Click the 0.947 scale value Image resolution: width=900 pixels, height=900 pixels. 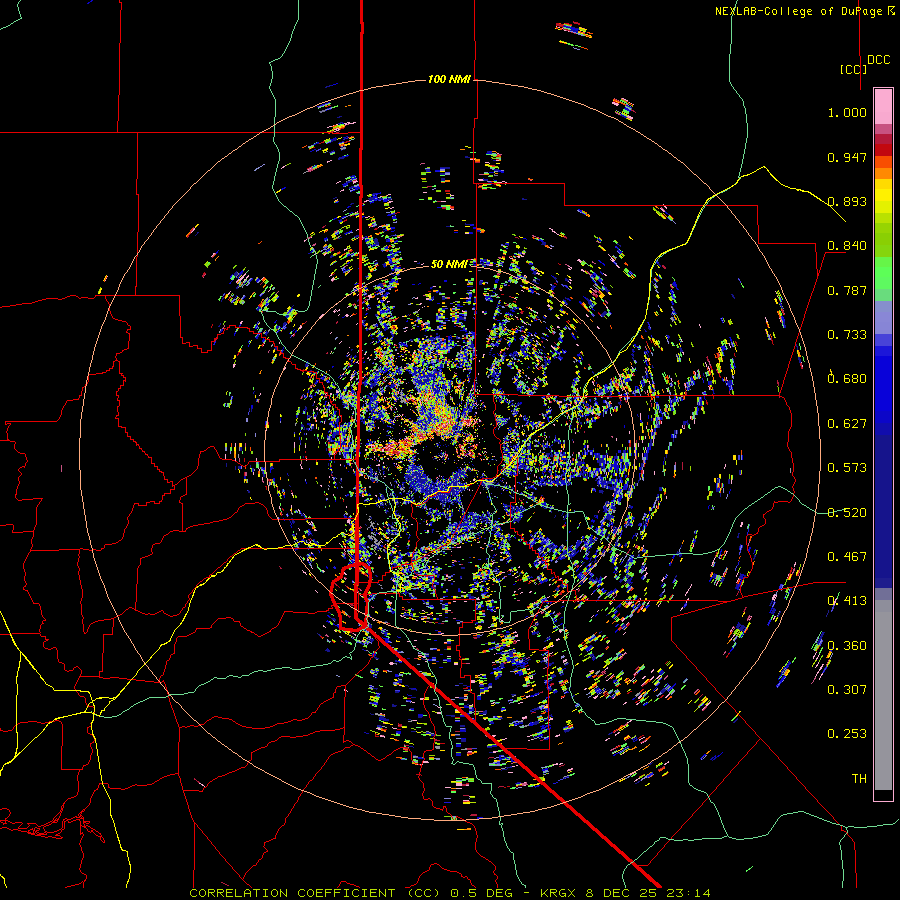(x=847, y=157)
